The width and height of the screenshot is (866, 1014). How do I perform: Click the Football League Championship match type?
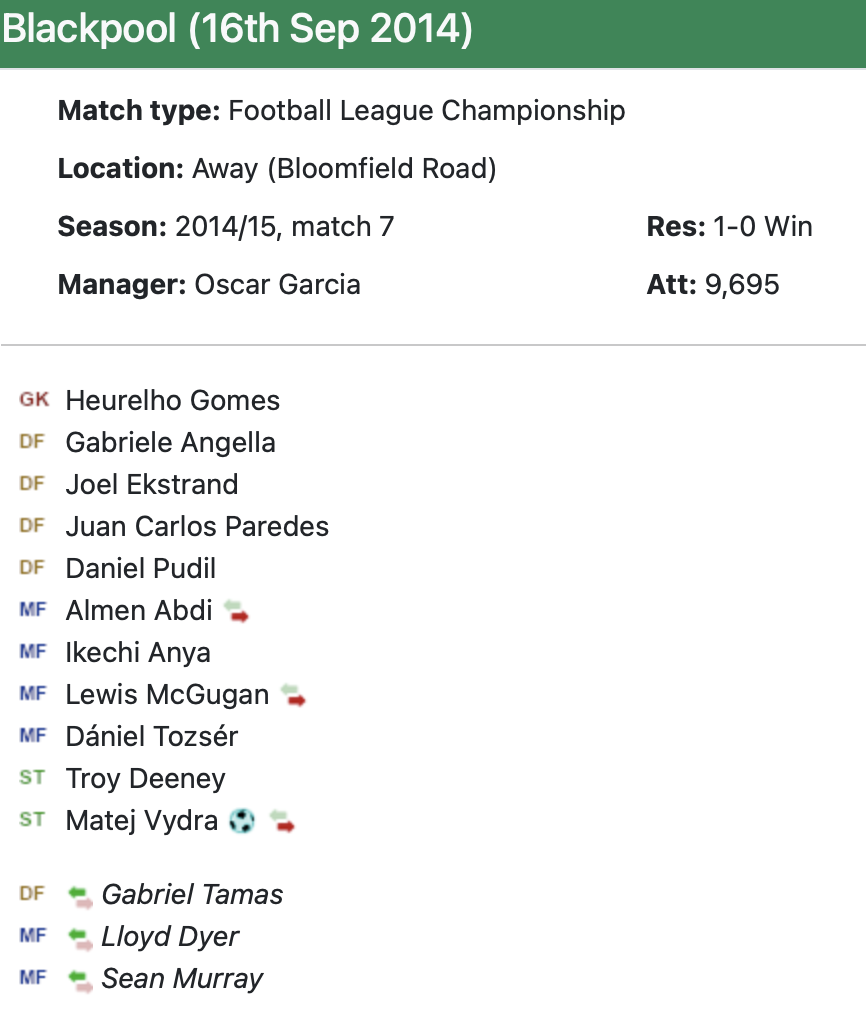click(x=426, y=111)
